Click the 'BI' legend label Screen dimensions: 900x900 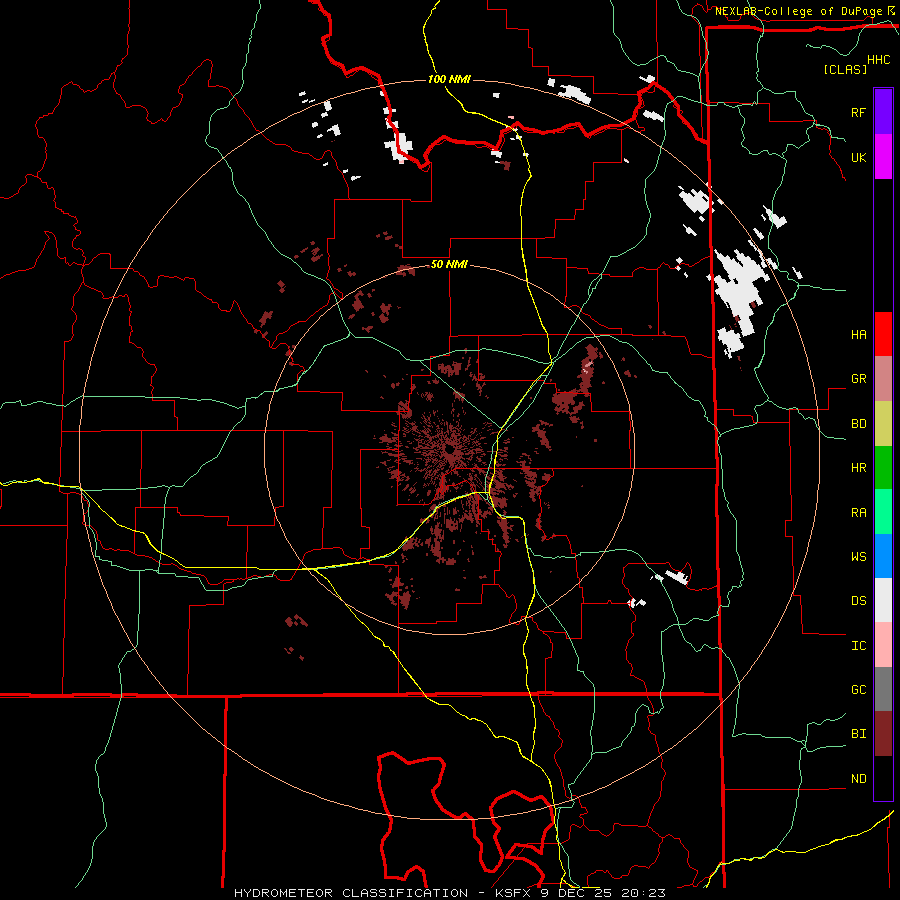pos(858,734)
